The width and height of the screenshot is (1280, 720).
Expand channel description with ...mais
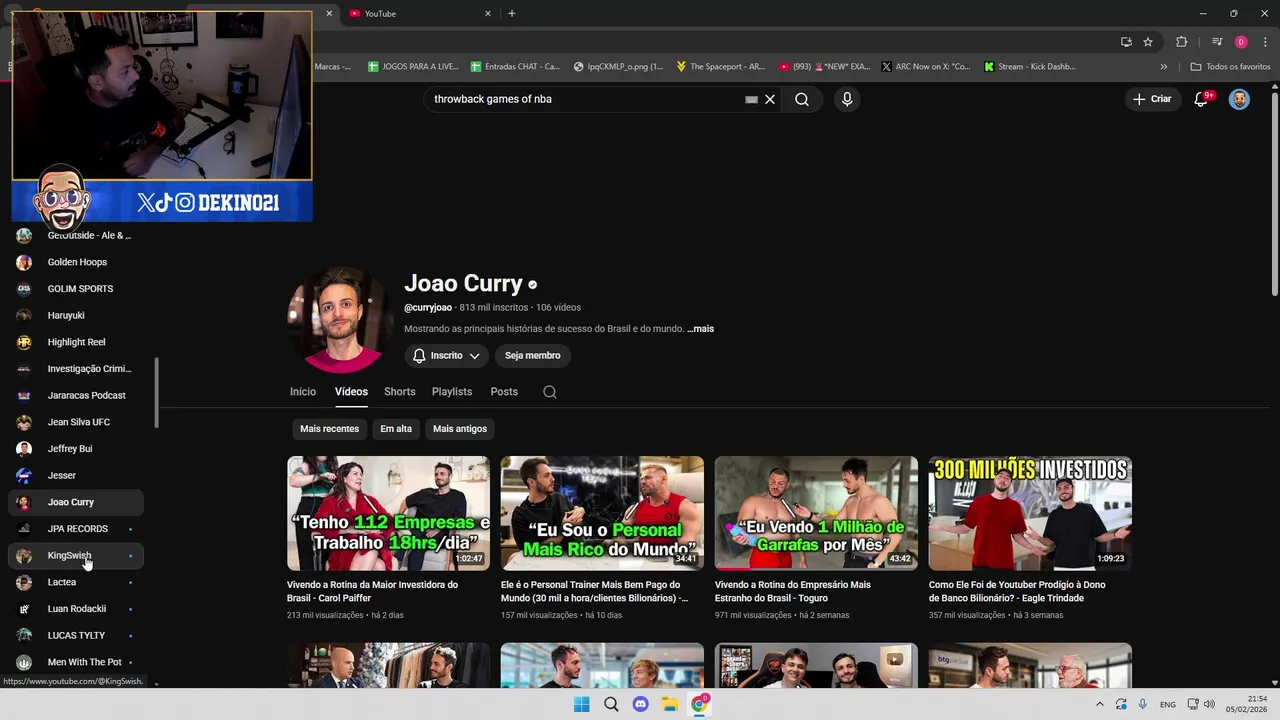[x=700, y=329]
